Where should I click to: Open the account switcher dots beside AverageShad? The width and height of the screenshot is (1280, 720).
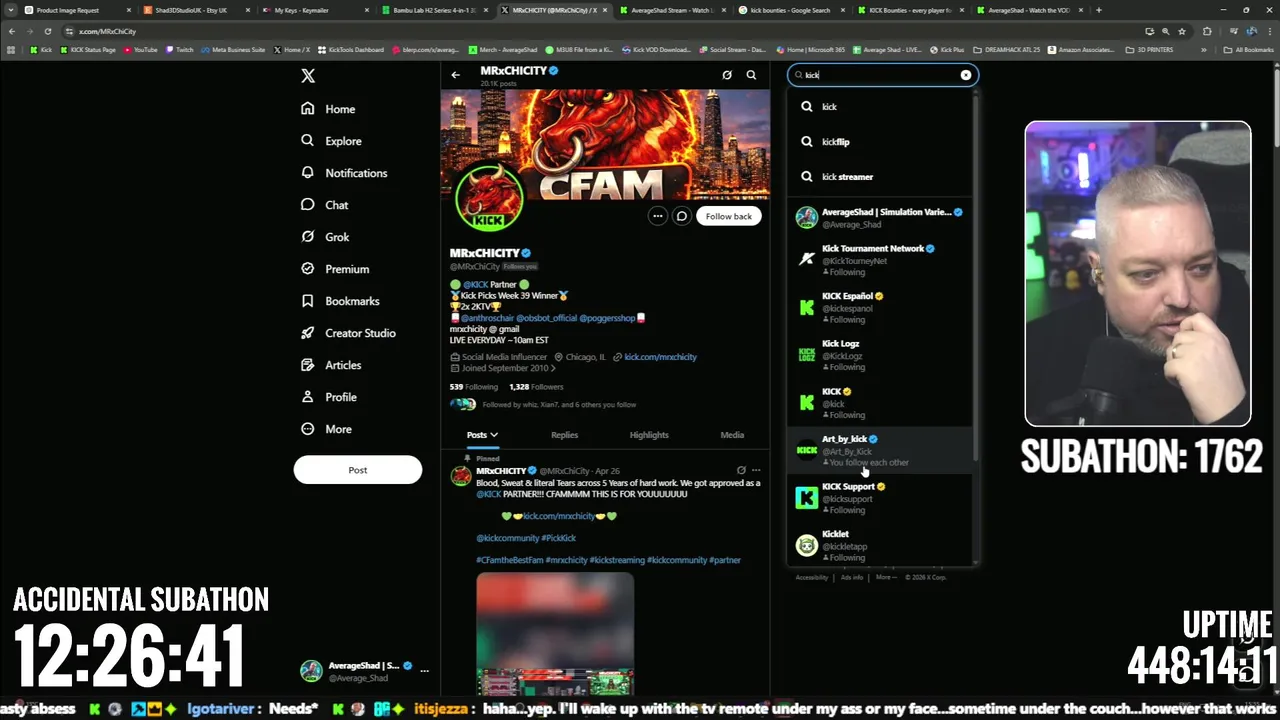(424, 671)
